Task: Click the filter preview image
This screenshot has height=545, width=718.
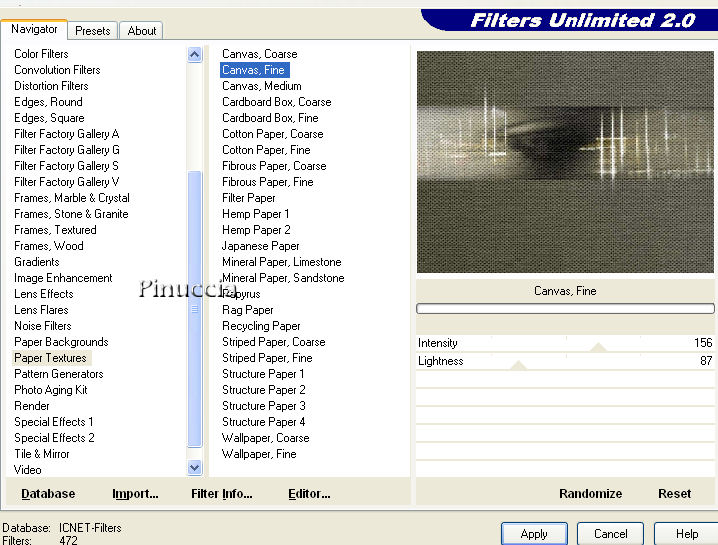Action: [x=565, y=162]
